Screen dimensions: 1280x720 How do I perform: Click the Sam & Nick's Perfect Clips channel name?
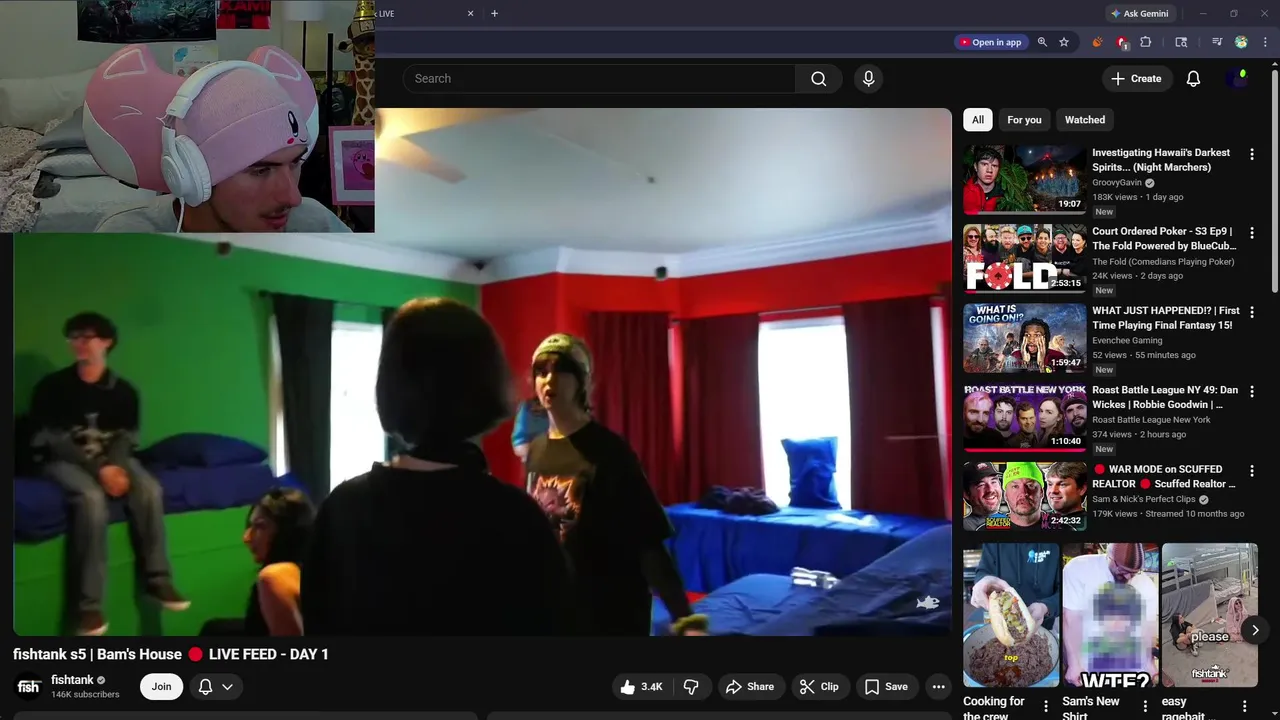(1143, 499)
